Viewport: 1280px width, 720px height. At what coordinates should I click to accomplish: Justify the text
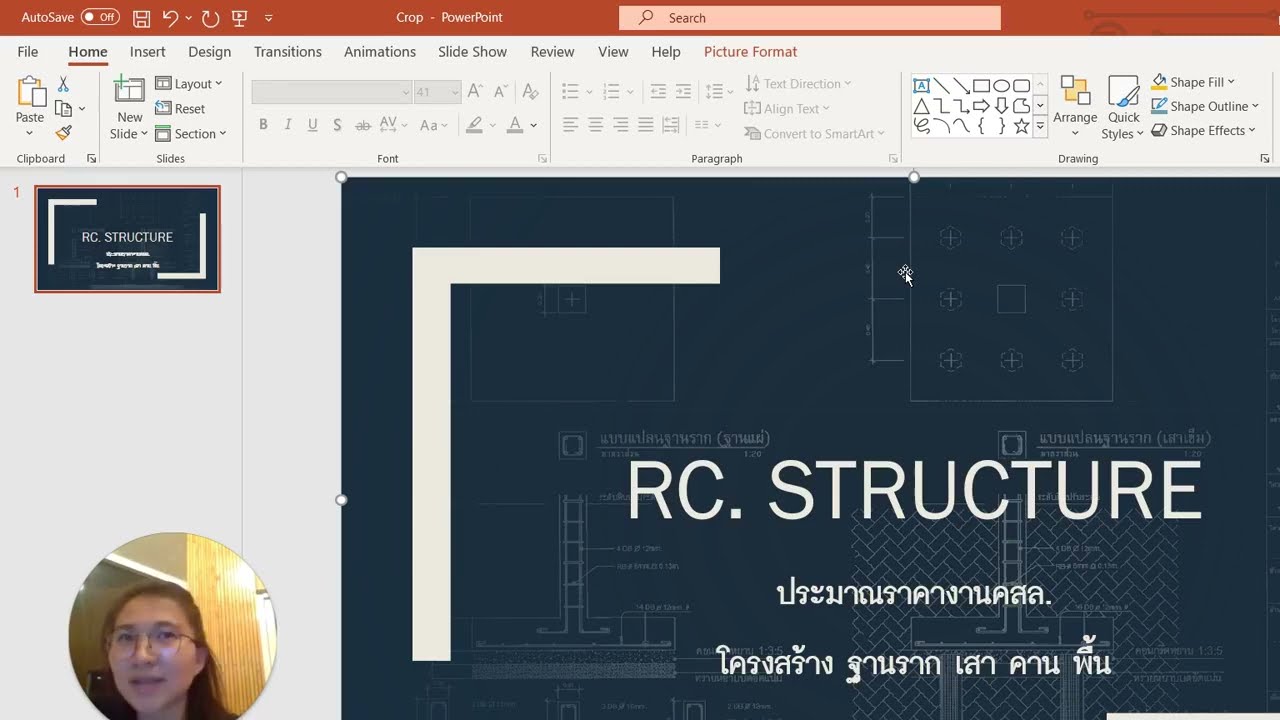pyautogui.click(x=645, y=125)
